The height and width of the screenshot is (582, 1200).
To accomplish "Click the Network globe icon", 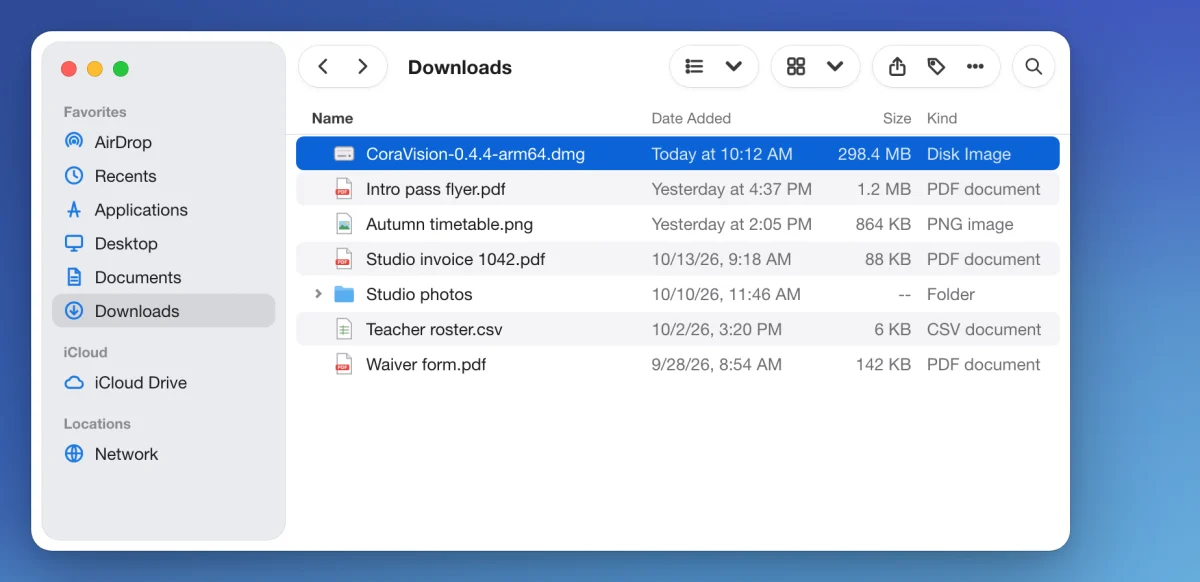I will click(74, 454).
